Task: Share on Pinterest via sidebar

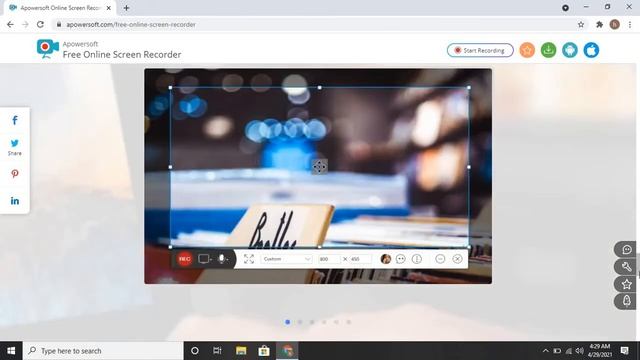Action: coord(15,174)
